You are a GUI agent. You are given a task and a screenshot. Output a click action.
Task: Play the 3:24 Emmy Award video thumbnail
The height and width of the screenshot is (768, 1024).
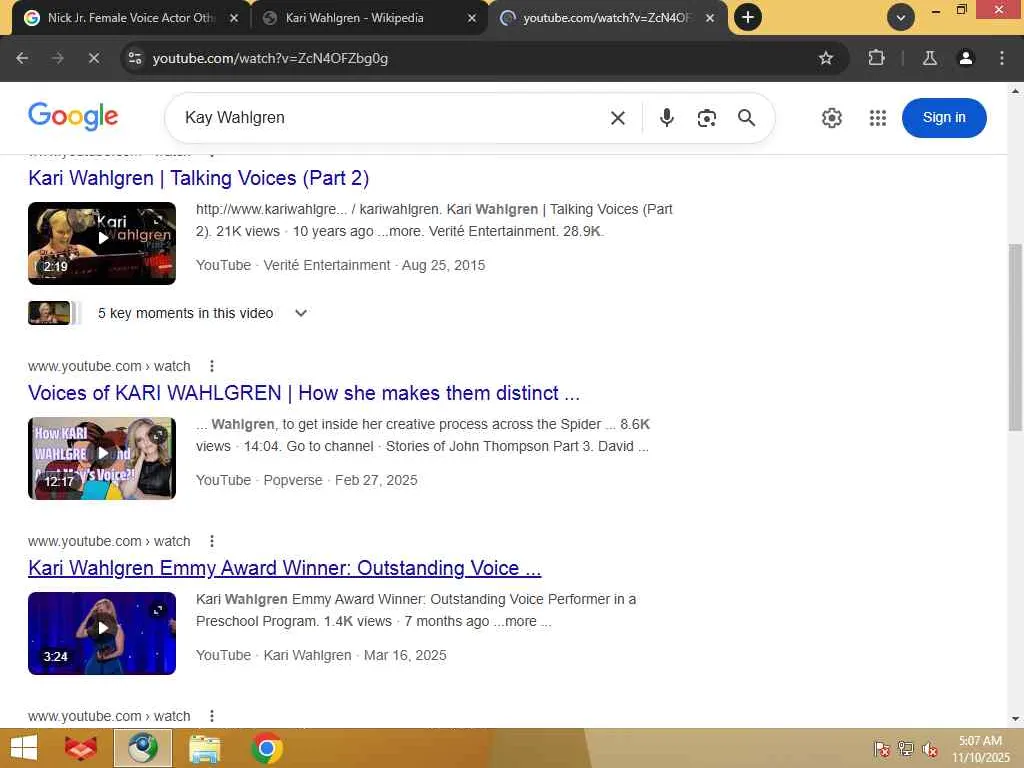[102, 633]
